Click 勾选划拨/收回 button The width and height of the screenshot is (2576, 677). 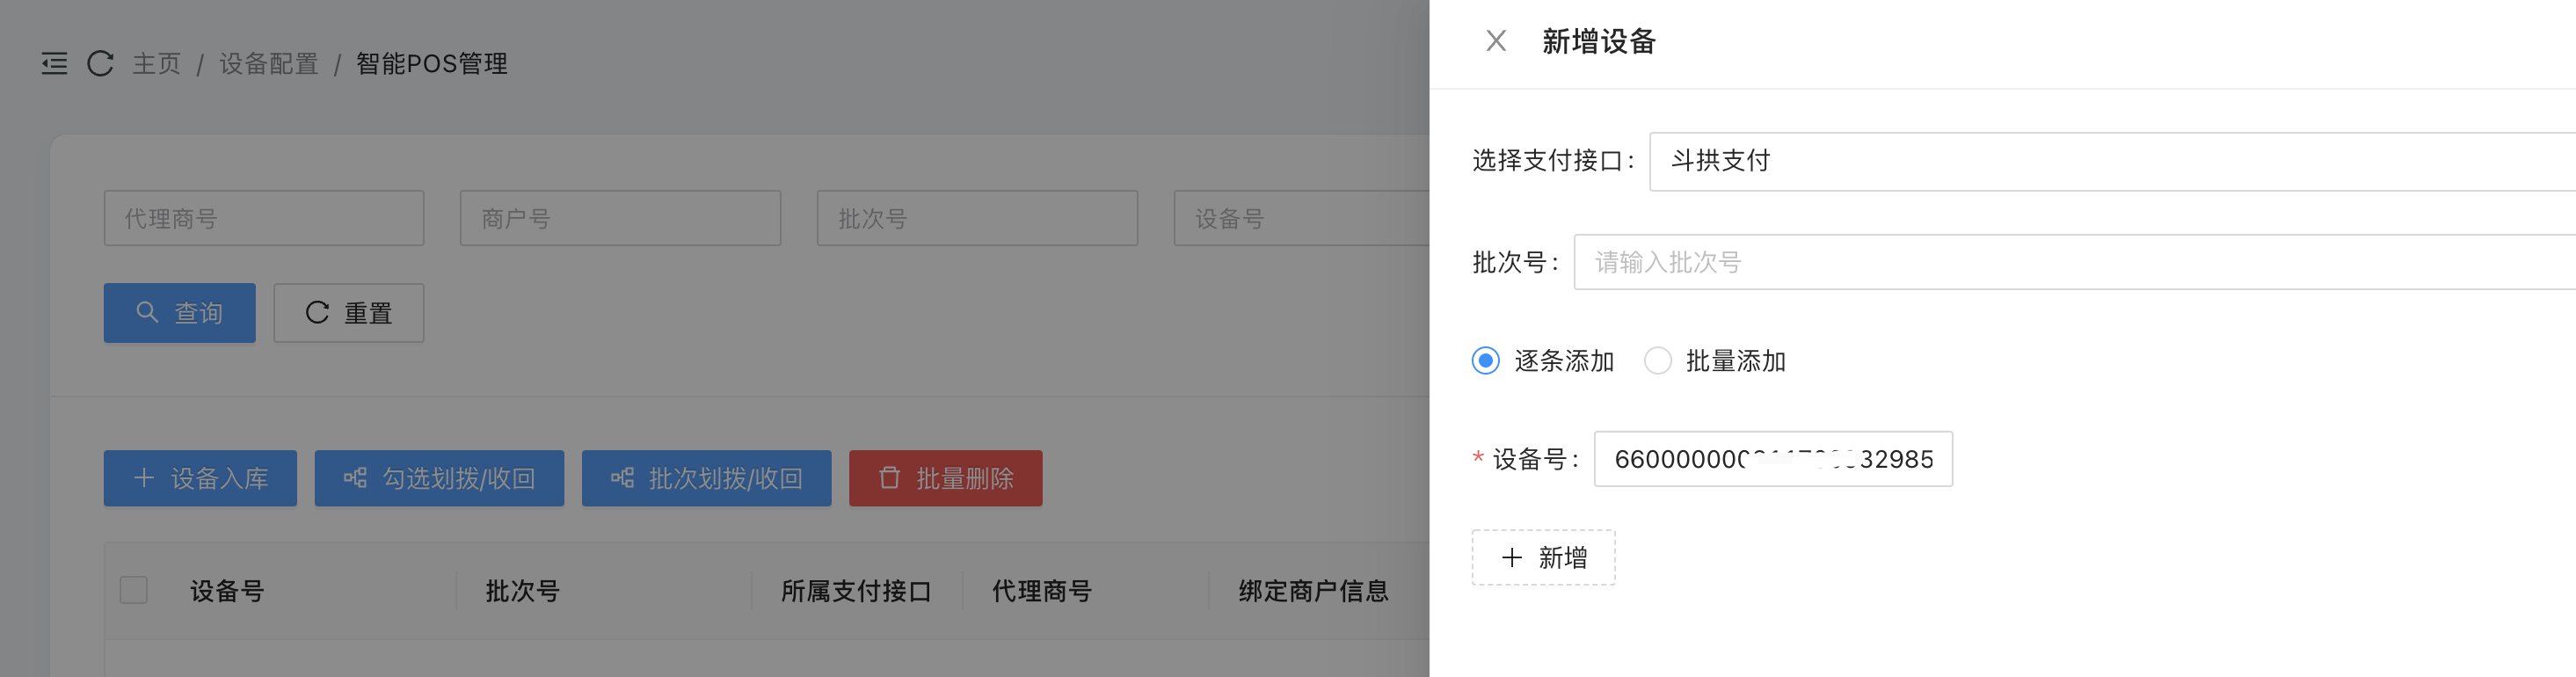click(x=439, y=478)
